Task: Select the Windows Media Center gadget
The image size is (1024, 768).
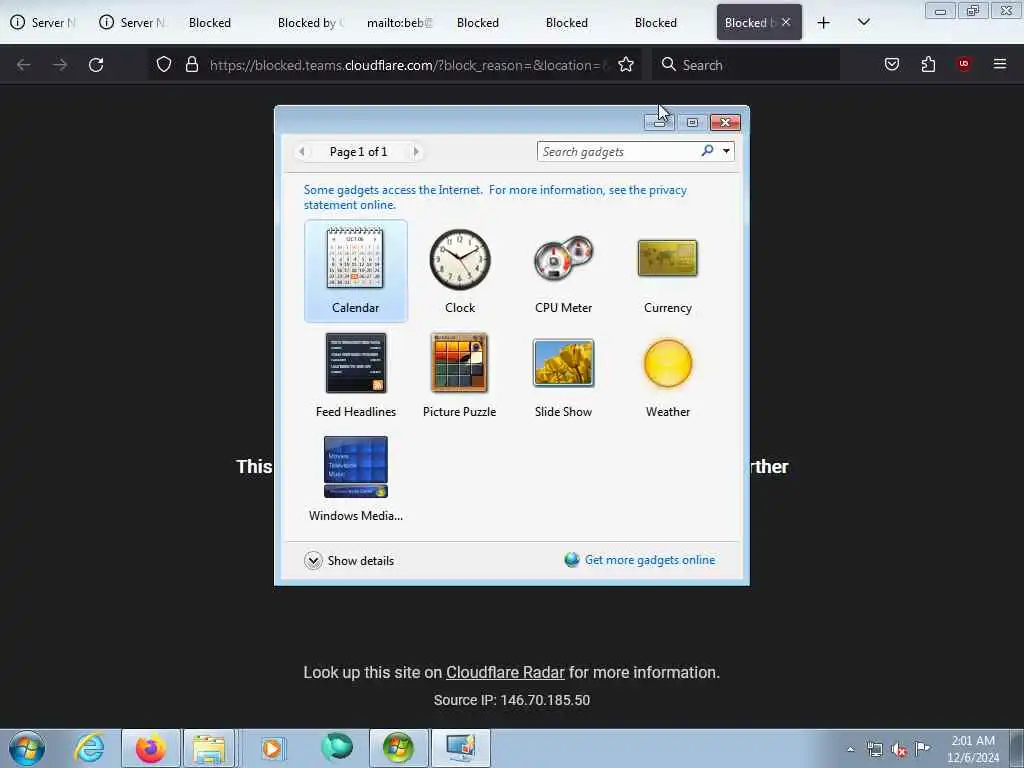Action: coord(355,479)
